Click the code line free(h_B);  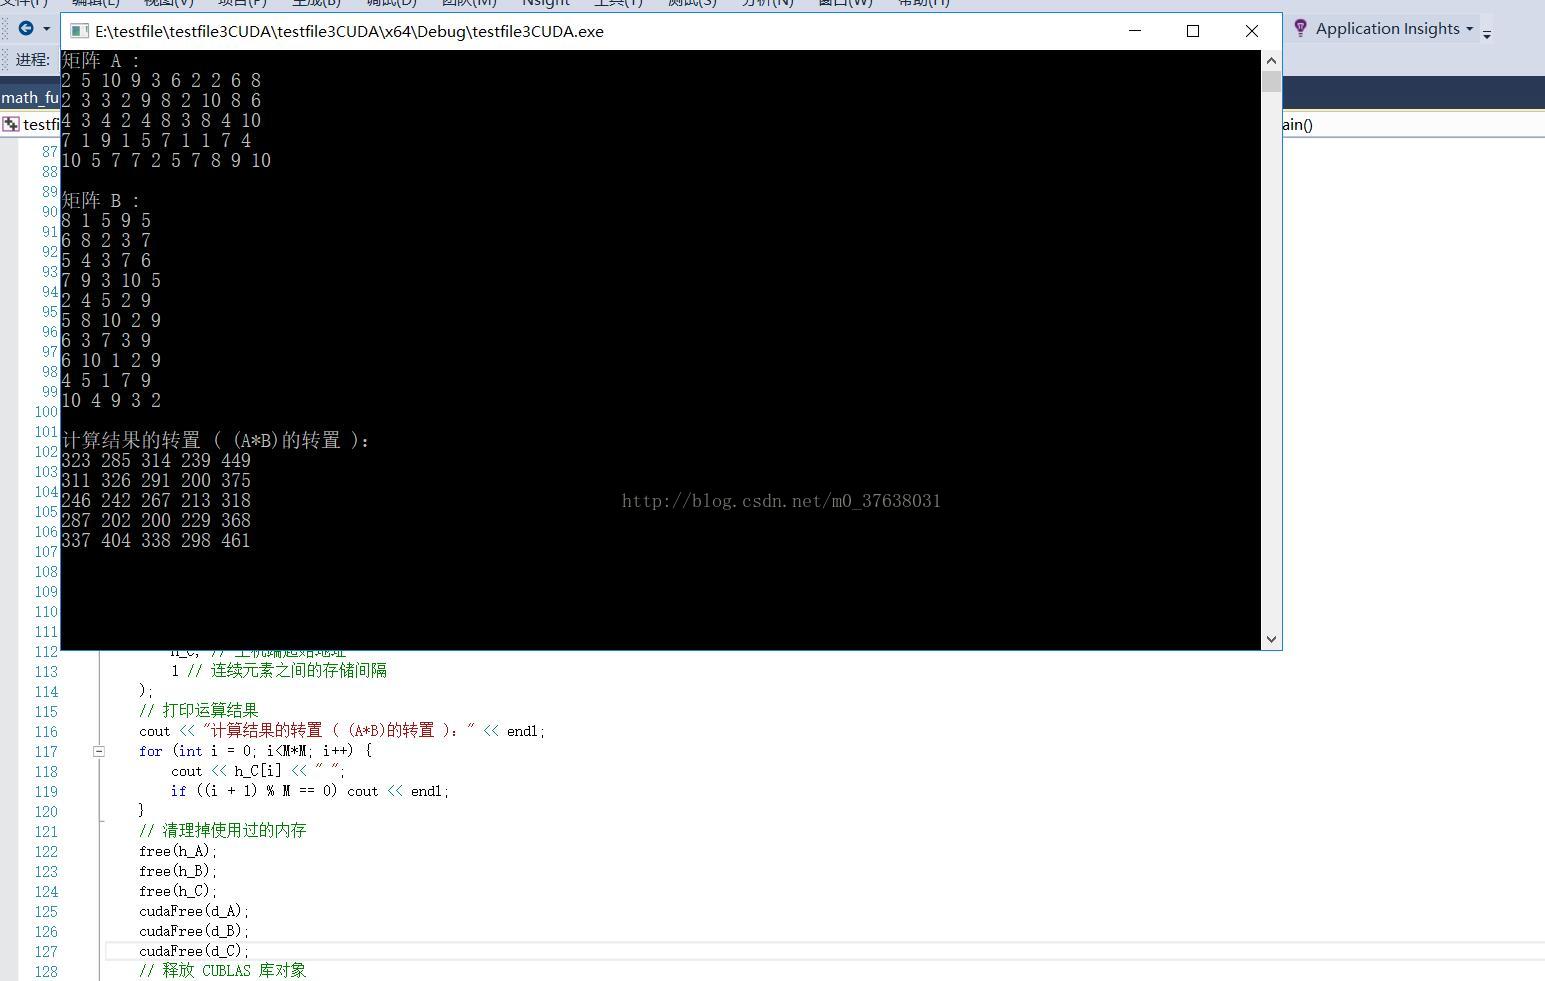click(178, 871)
